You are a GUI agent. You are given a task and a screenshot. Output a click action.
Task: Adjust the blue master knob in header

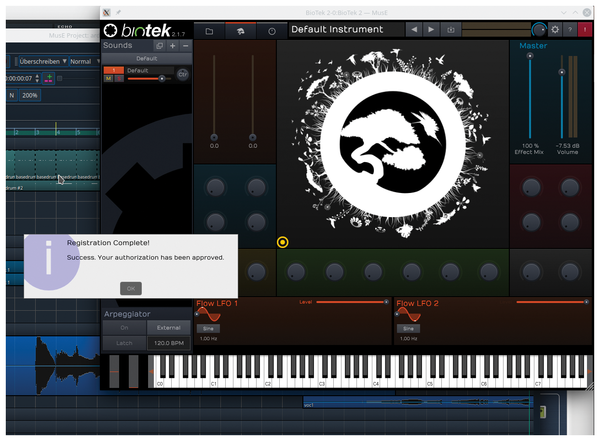[x=539, y=29]
